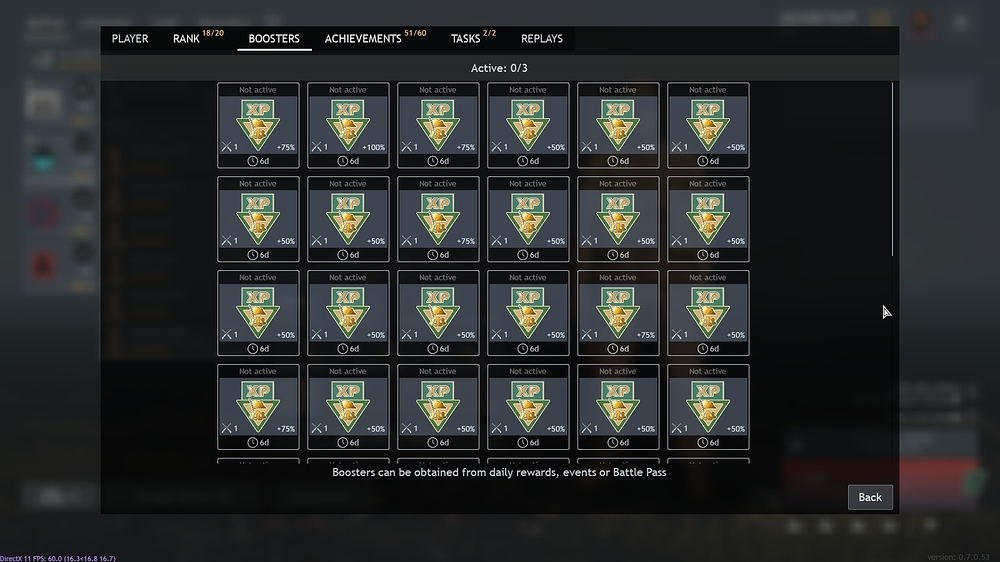Viewport: 1000px width, 562px height.
Task: Choose the +75% booster starting the fourth row
Action: click(258, 406)
